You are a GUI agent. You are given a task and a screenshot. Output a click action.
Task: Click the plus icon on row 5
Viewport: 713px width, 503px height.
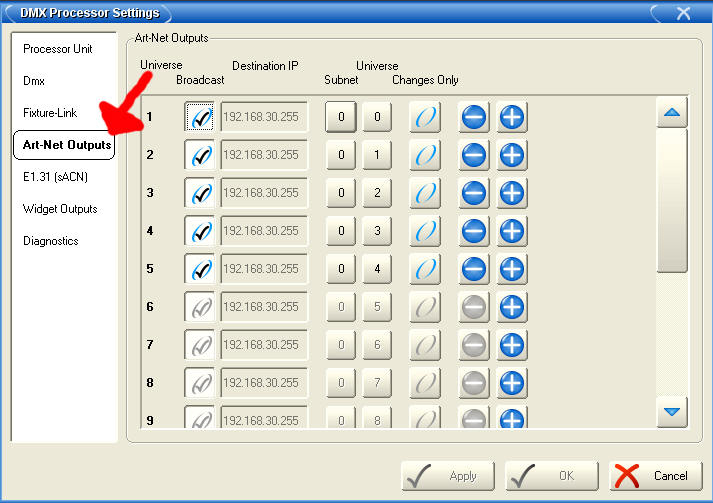(512, 269)
